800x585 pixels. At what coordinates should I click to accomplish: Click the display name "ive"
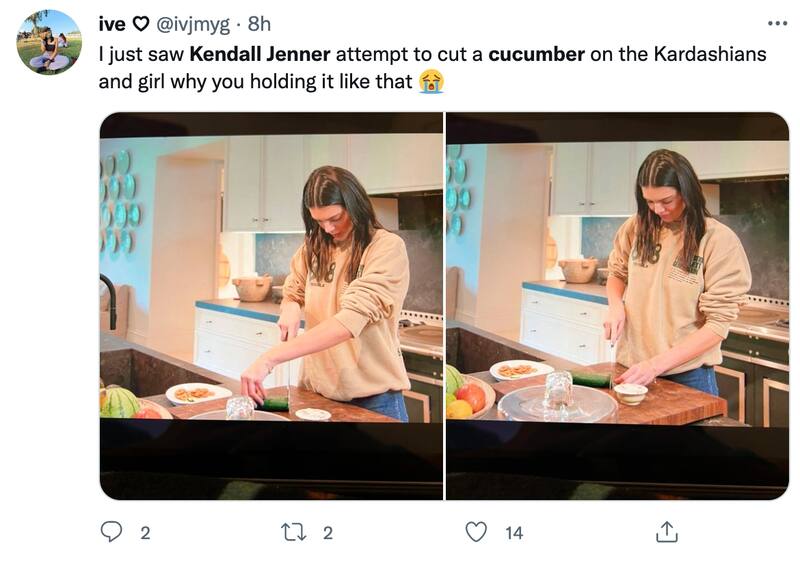pos(112,23)
